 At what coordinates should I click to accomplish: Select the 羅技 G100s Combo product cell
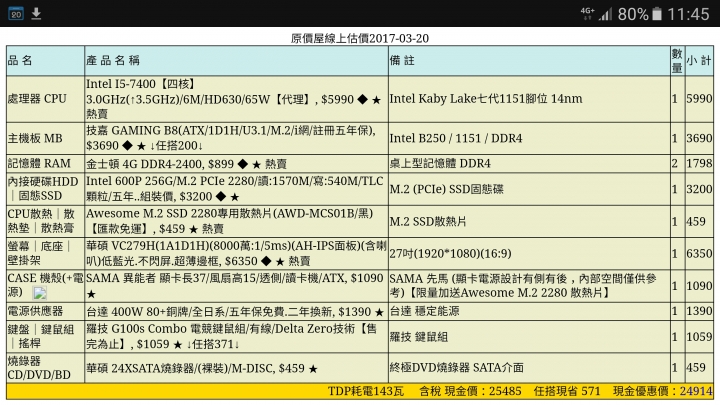tap(236, 337)
